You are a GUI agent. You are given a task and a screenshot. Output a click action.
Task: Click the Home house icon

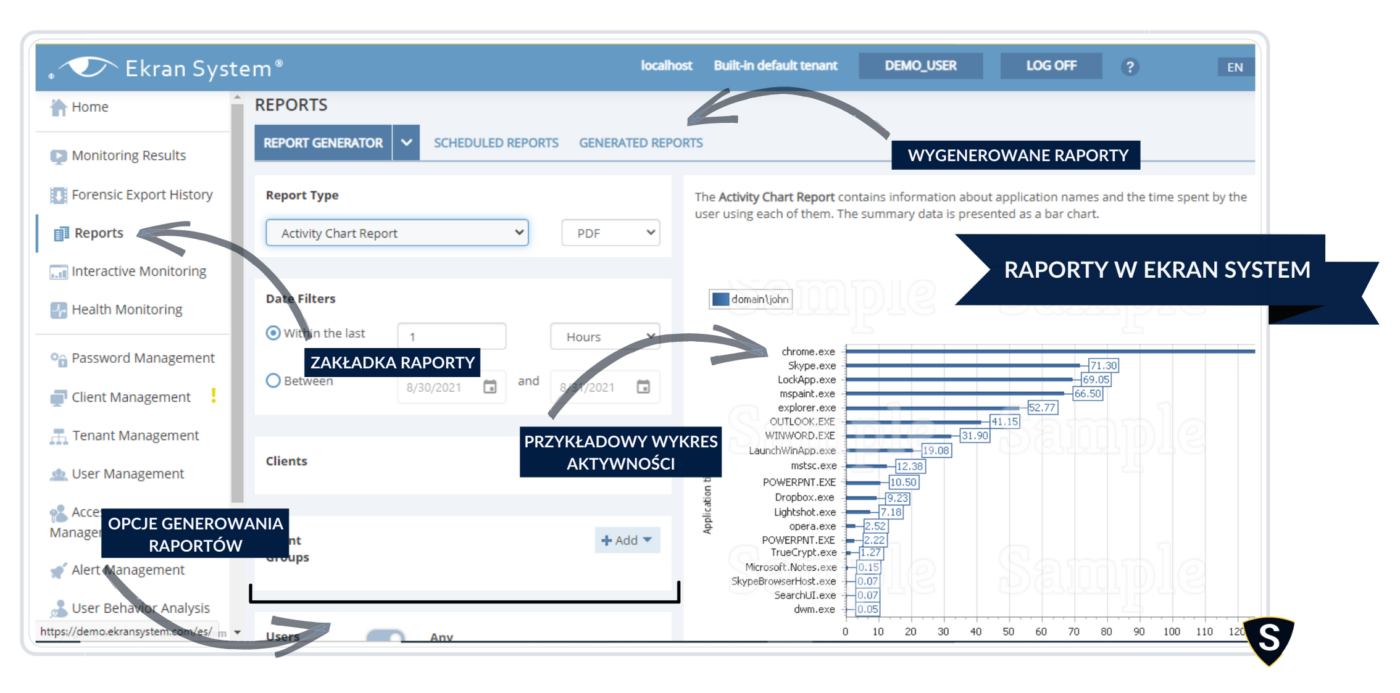(58, 107)
